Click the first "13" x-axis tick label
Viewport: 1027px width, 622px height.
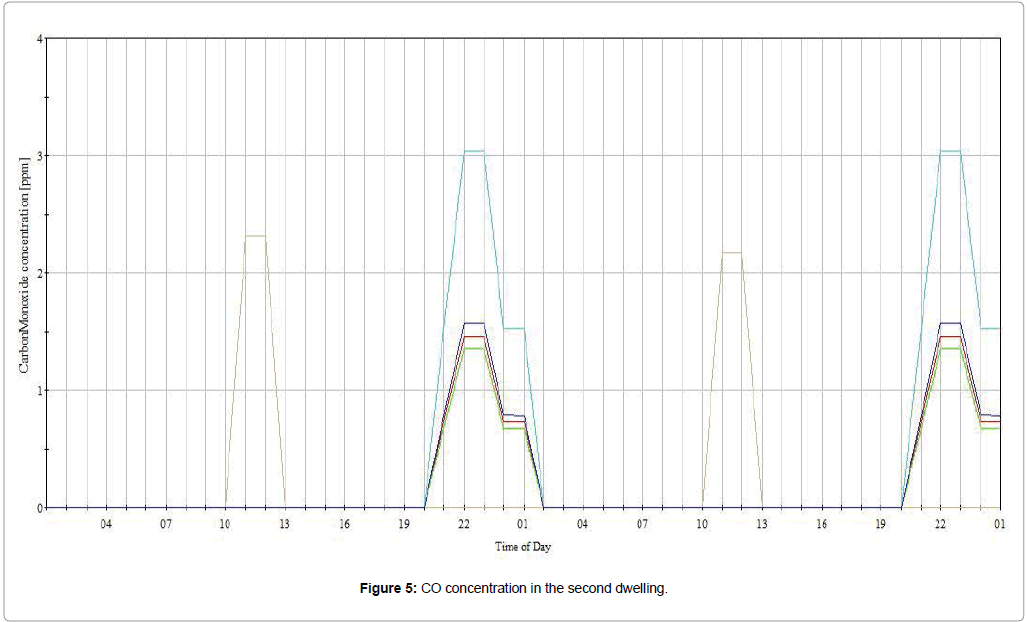[x=285, y=523]
